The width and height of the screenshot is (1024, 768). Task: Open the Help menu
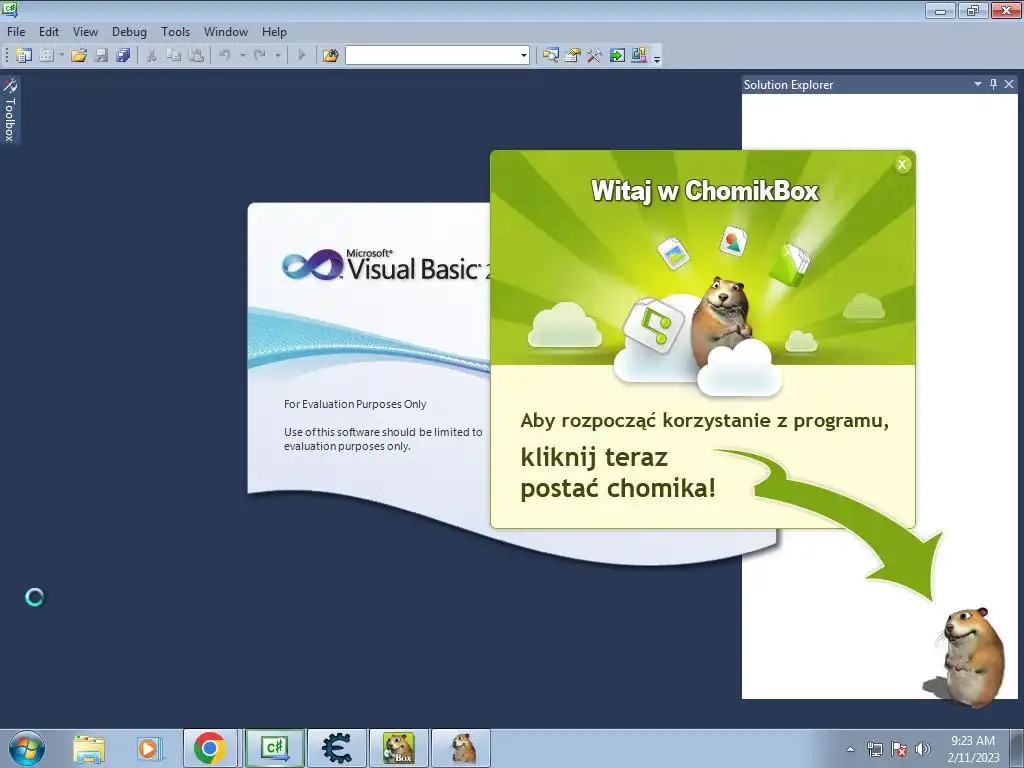[x=274, y=31]
